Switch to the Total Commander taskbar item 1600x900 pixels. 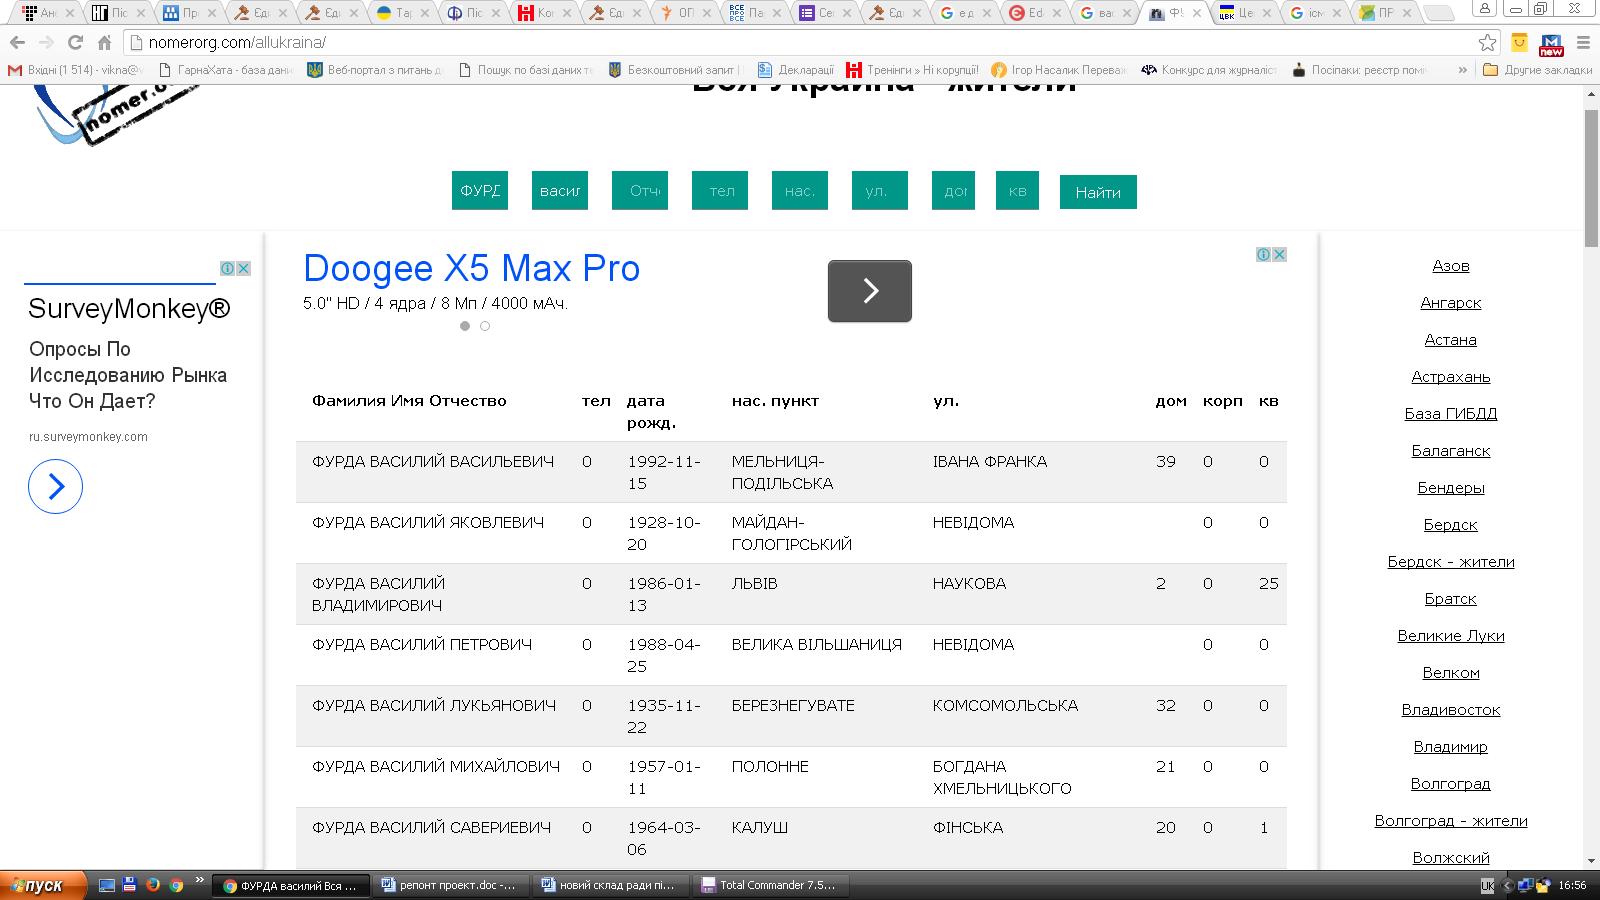pos(768,885)
